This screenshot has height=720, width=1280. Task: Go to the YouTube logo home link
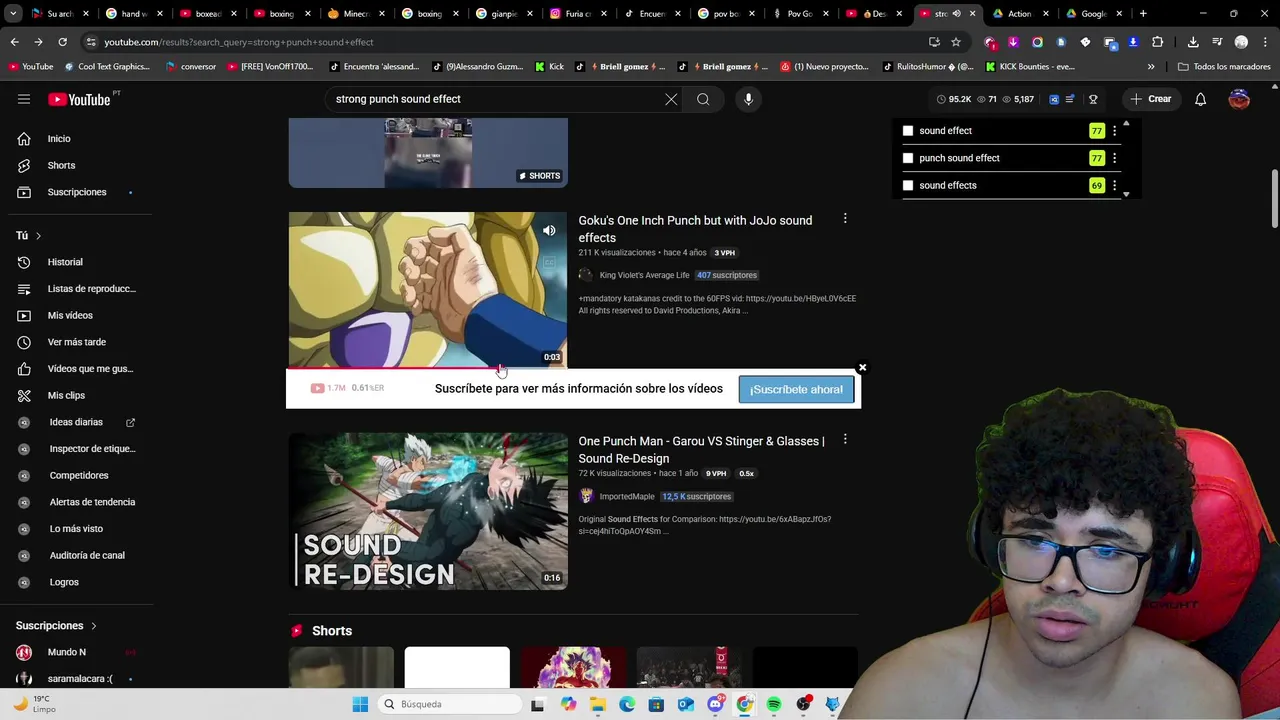tap(80, 99)
